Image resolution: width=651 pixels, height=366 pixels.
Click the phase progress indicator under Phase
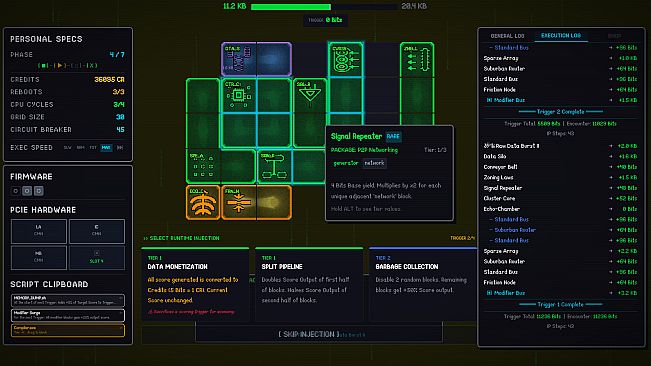(x=68, y=66)
